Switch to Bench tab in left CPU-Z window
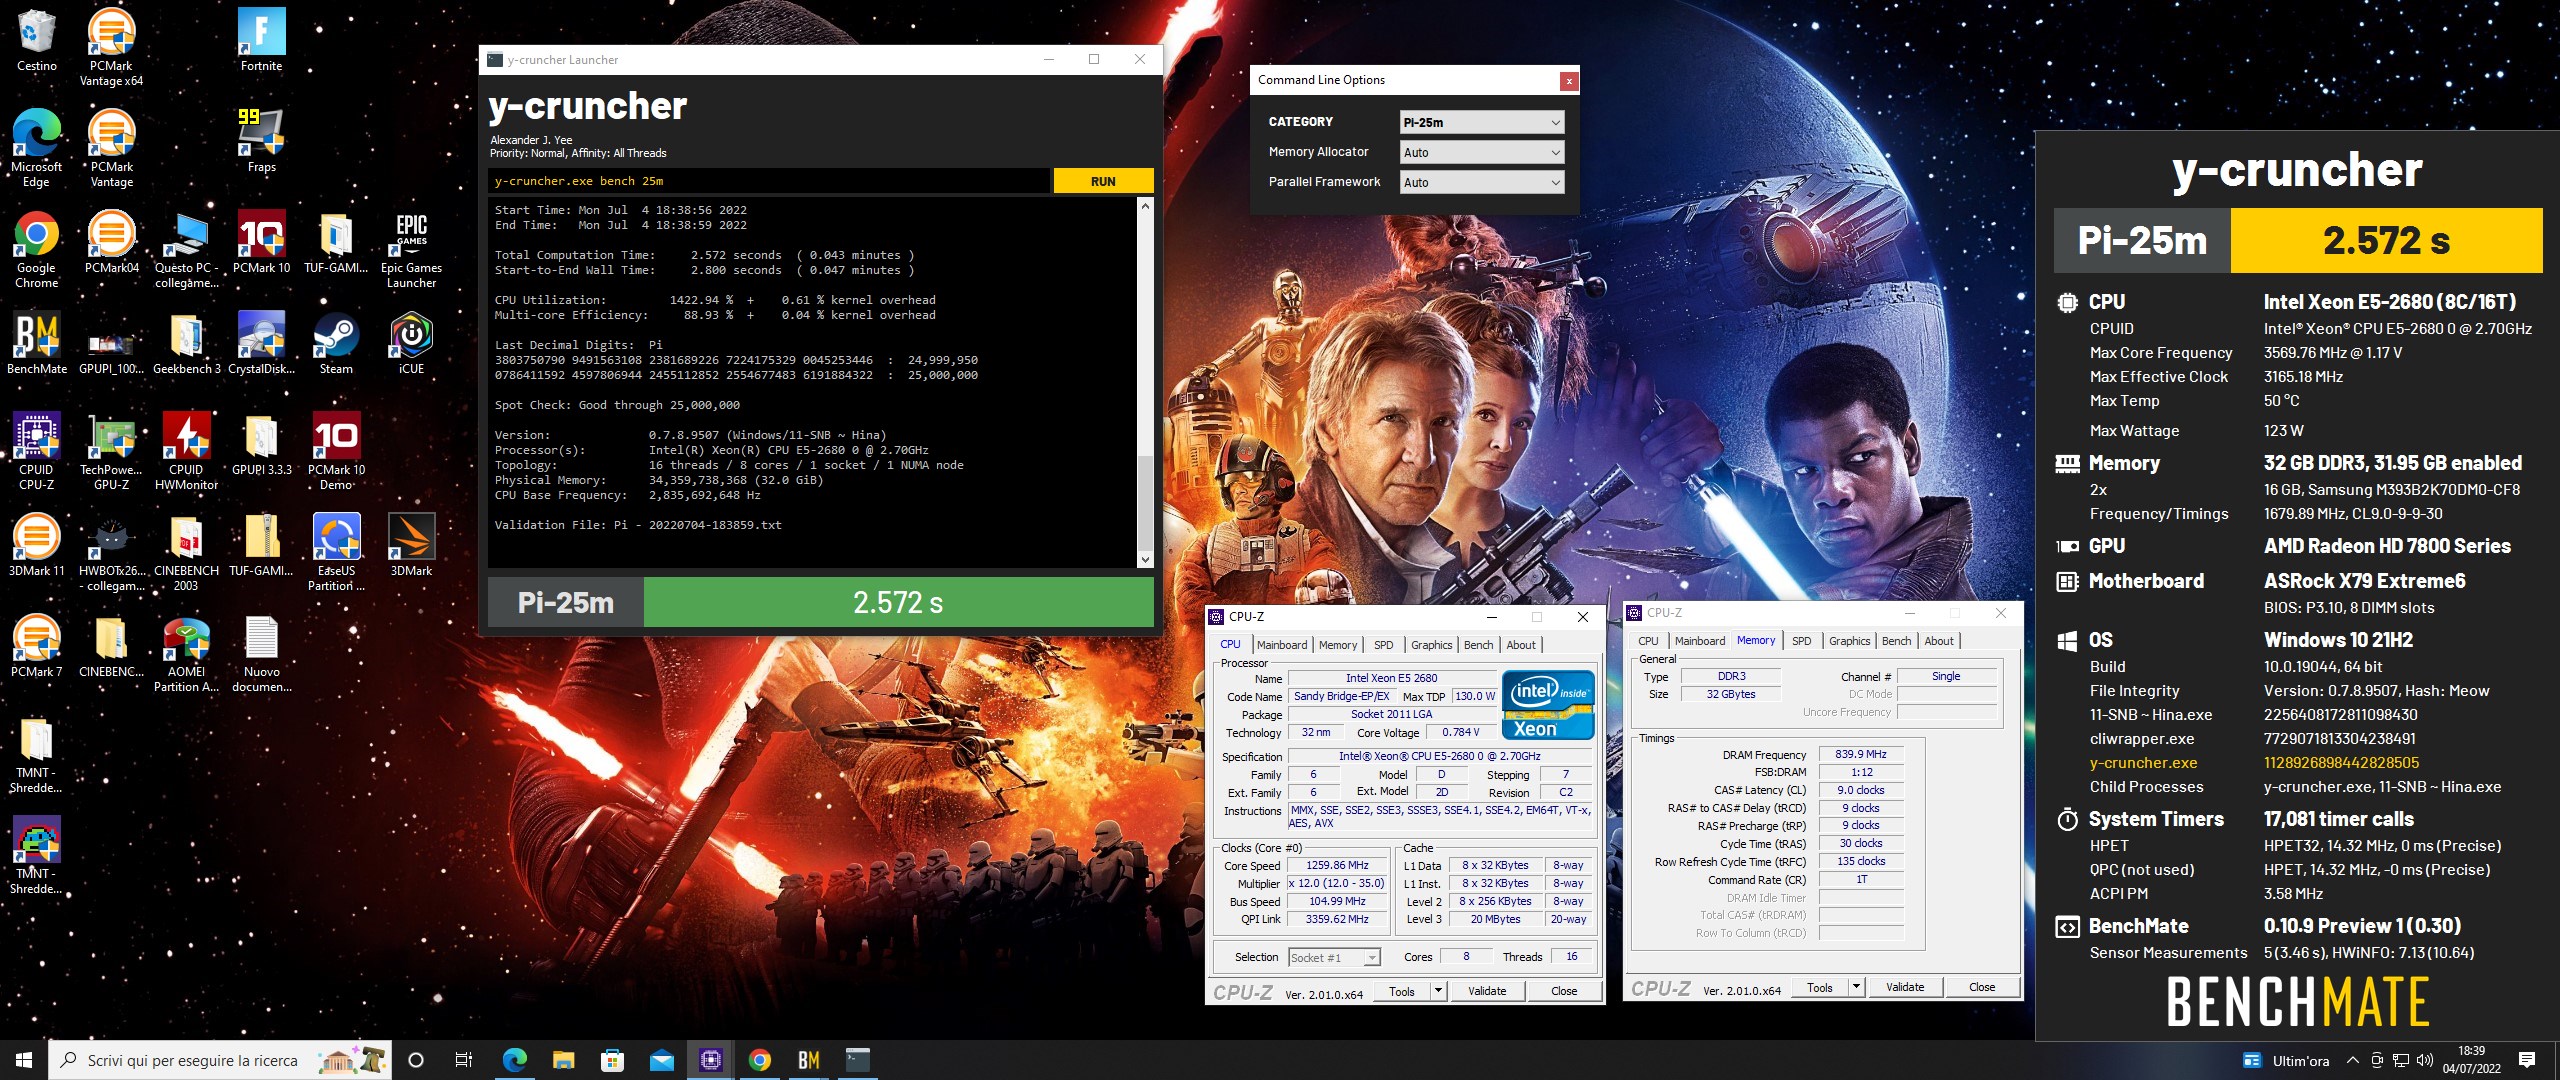Viewport: 2560px width, 1080px height. (1478, 645)
